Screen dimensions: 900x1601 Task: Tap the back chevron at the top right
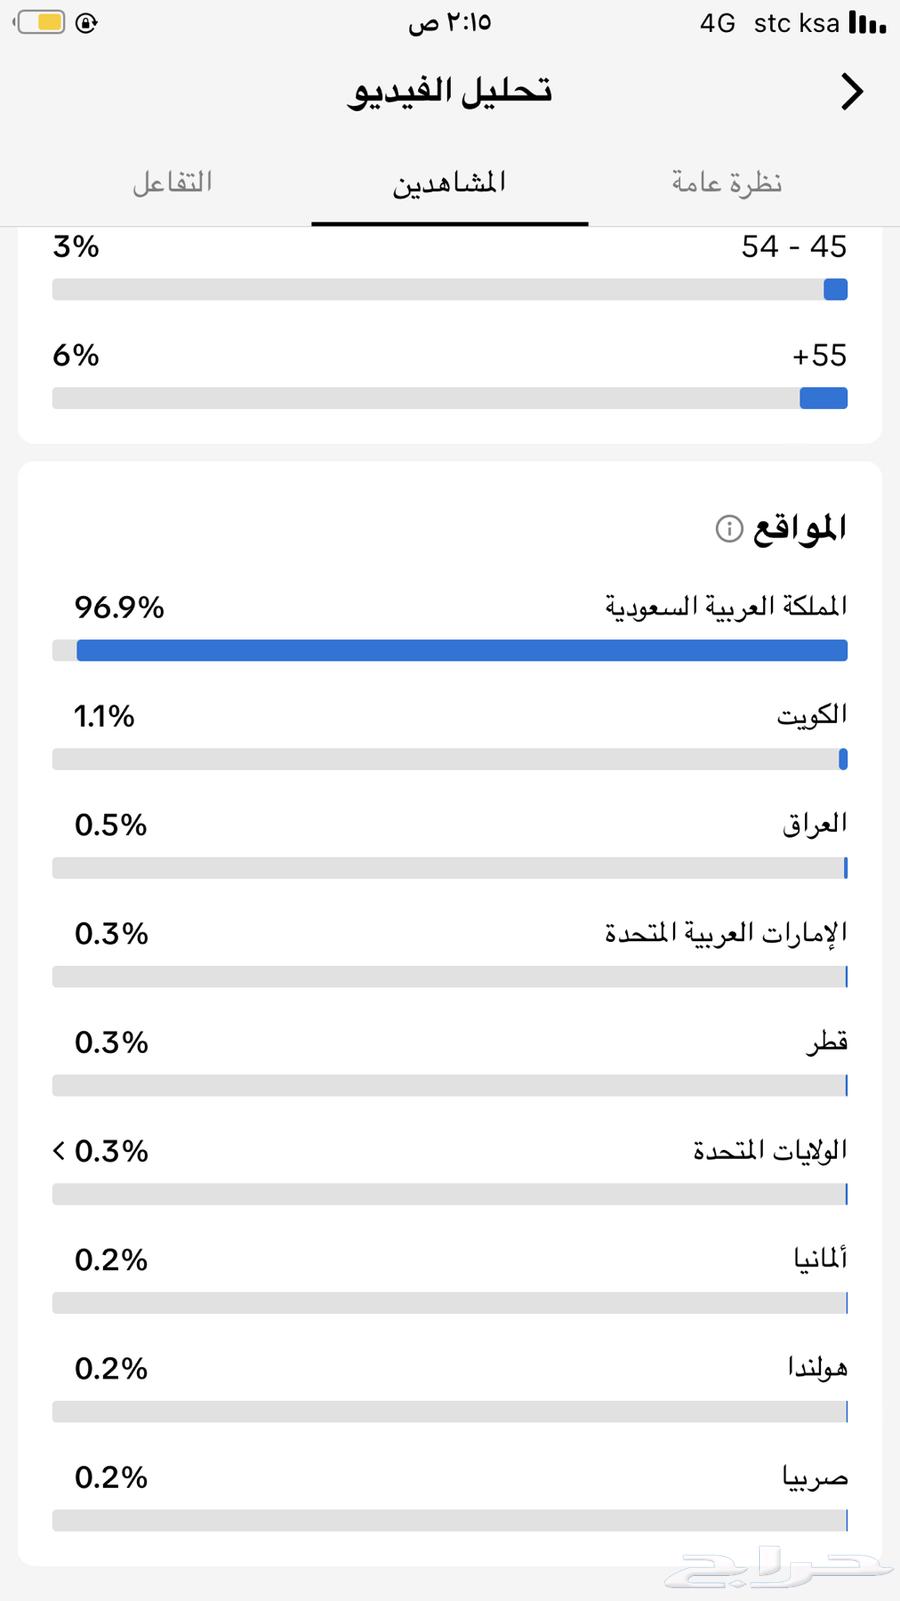tap(852, 91)
